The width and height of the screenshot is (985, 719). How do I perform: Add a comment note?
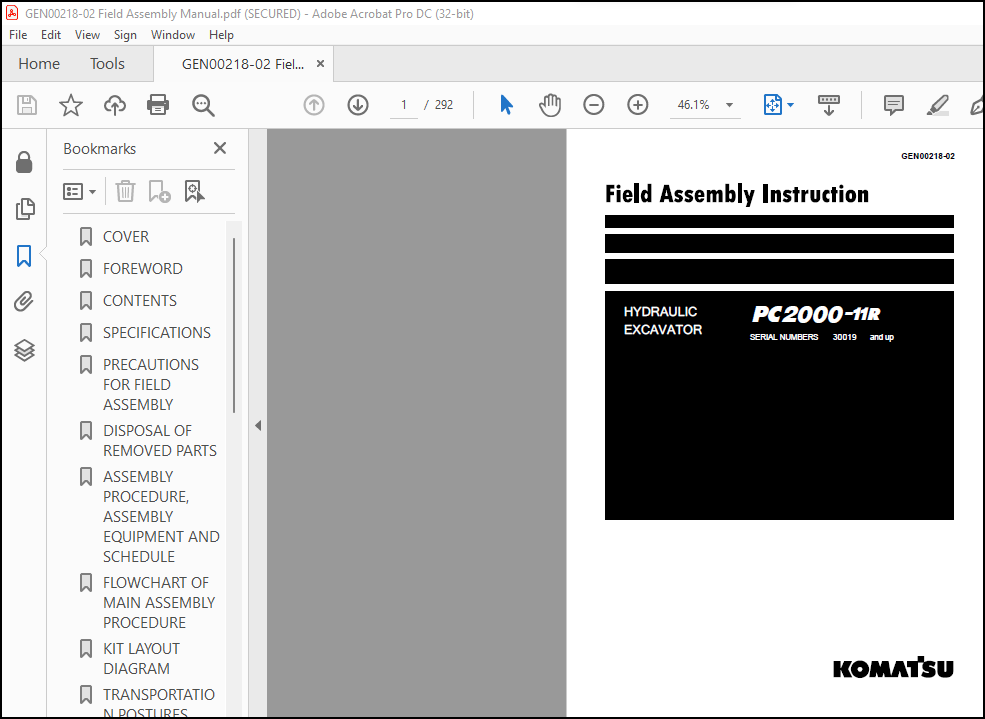(x=893, y=105)
